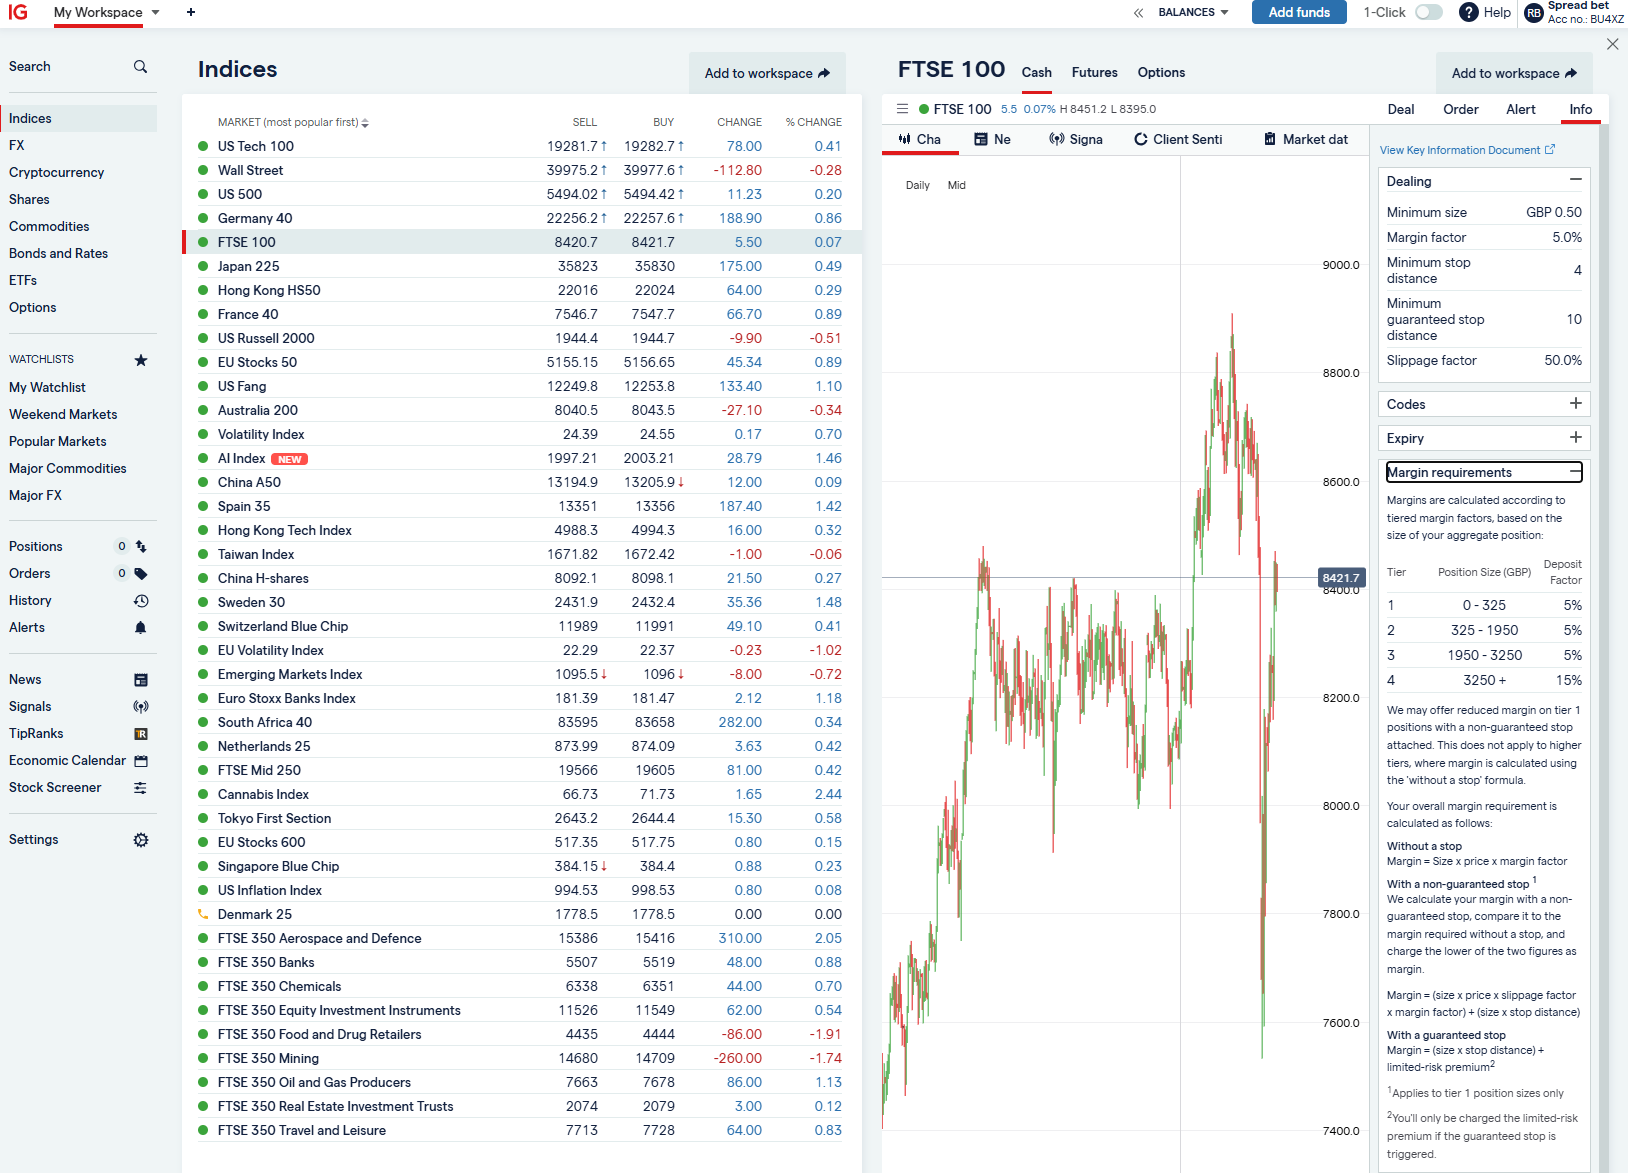
Task: Switch to the Options tab
Action: 1161,72
